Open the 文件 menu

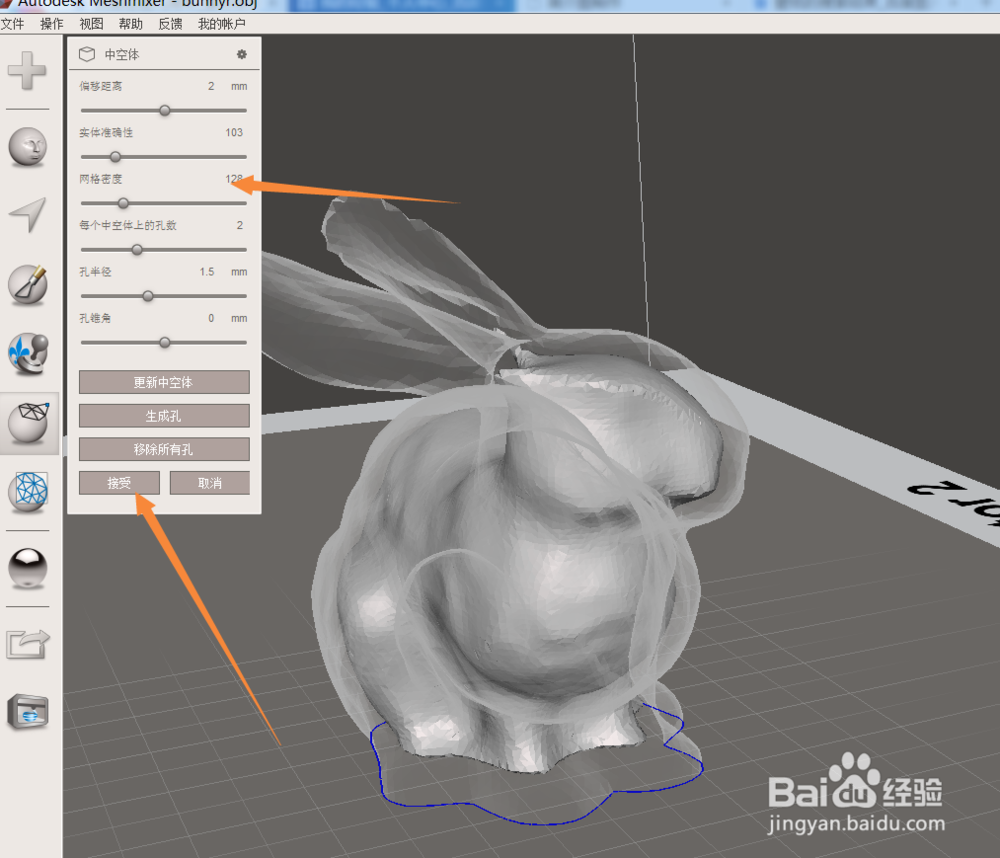[x=12, y=24]
